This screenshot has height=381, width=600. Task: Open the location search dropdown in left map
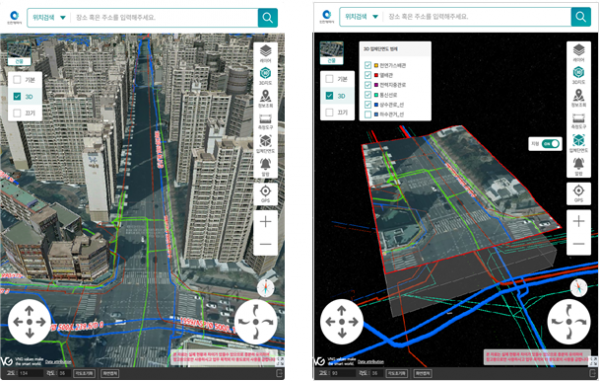(x=49, y=18)
